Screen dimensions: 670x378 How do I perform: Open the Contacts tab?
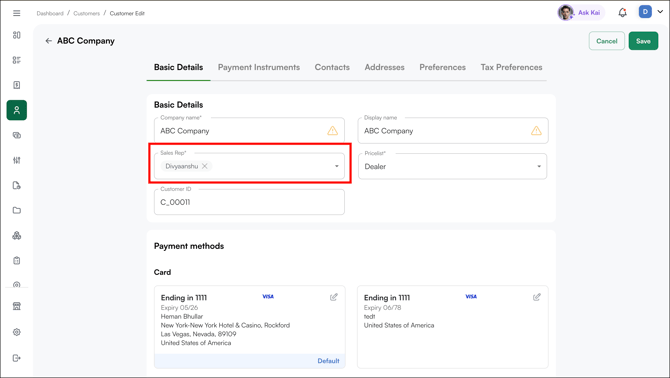[x=332, y=67]
